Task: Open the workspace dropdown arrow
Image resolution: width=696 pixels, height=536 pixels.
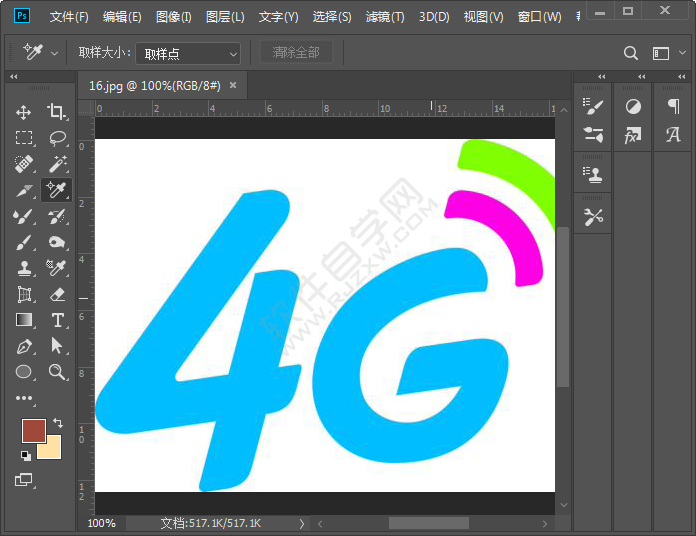Action: pos(683,53)
